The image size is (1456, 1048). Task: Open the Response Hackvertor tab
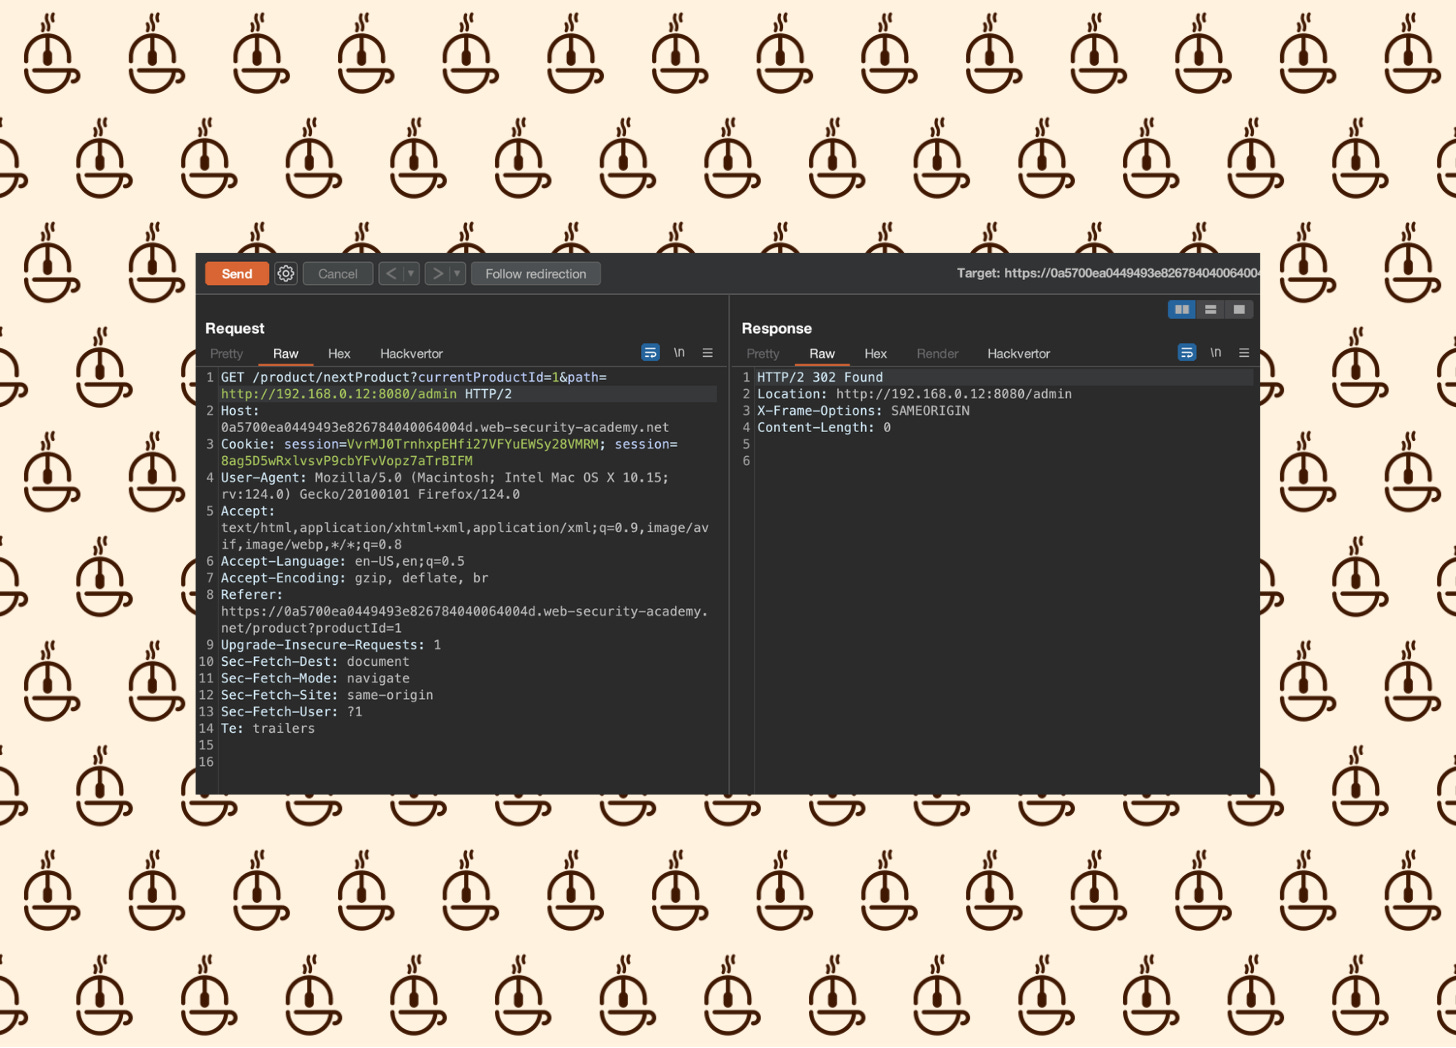click(x=1019, y=354)
